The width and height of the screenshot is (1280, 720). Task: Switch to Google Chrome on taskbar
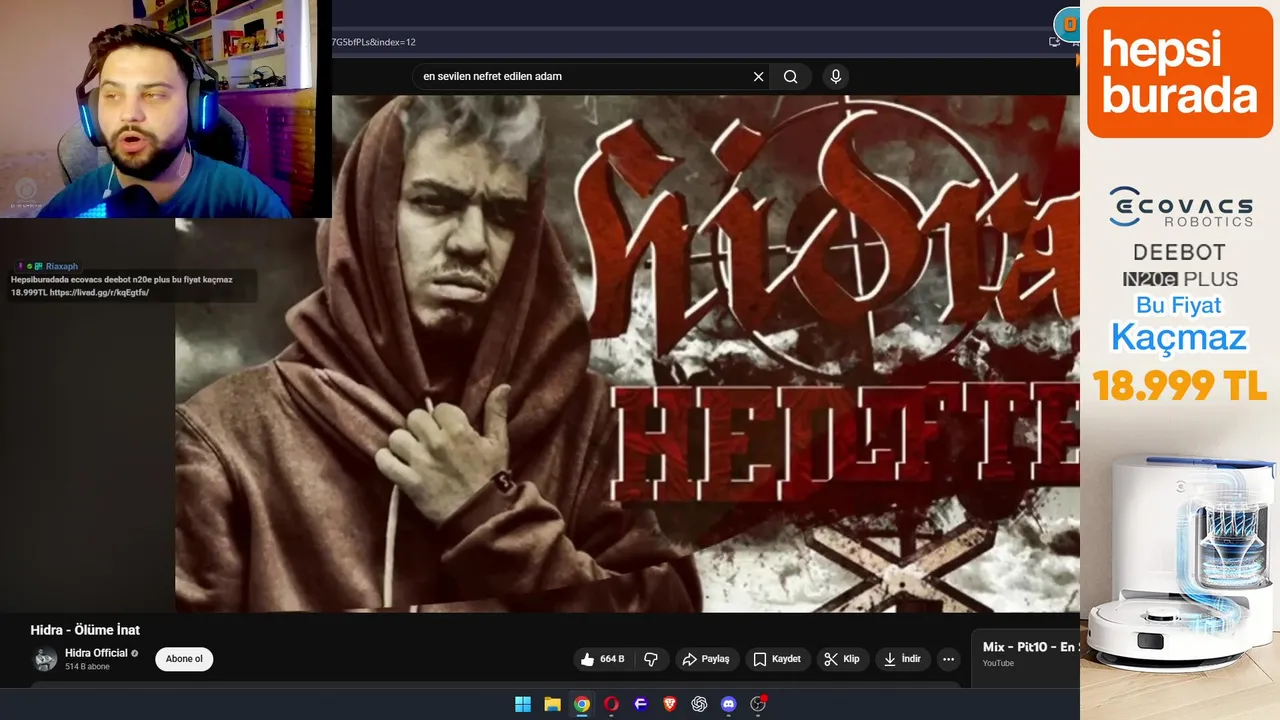(x=581, y=704)
